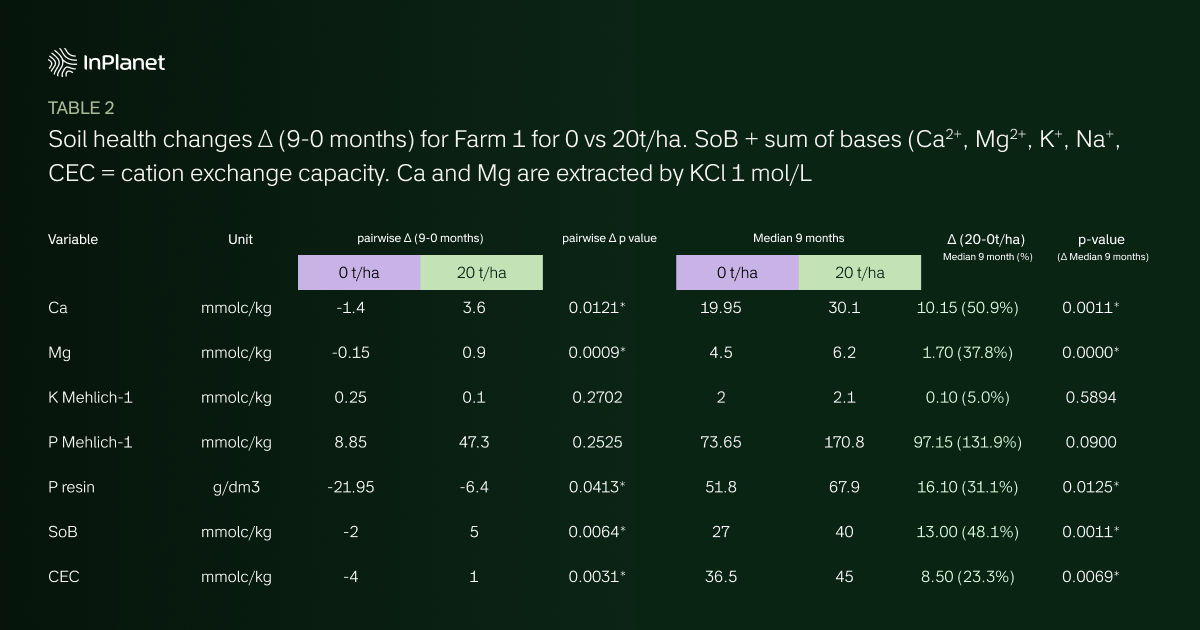1200x630 pixels.
Task: Click the InPlanet logo icon
Action: click(63, 62)
